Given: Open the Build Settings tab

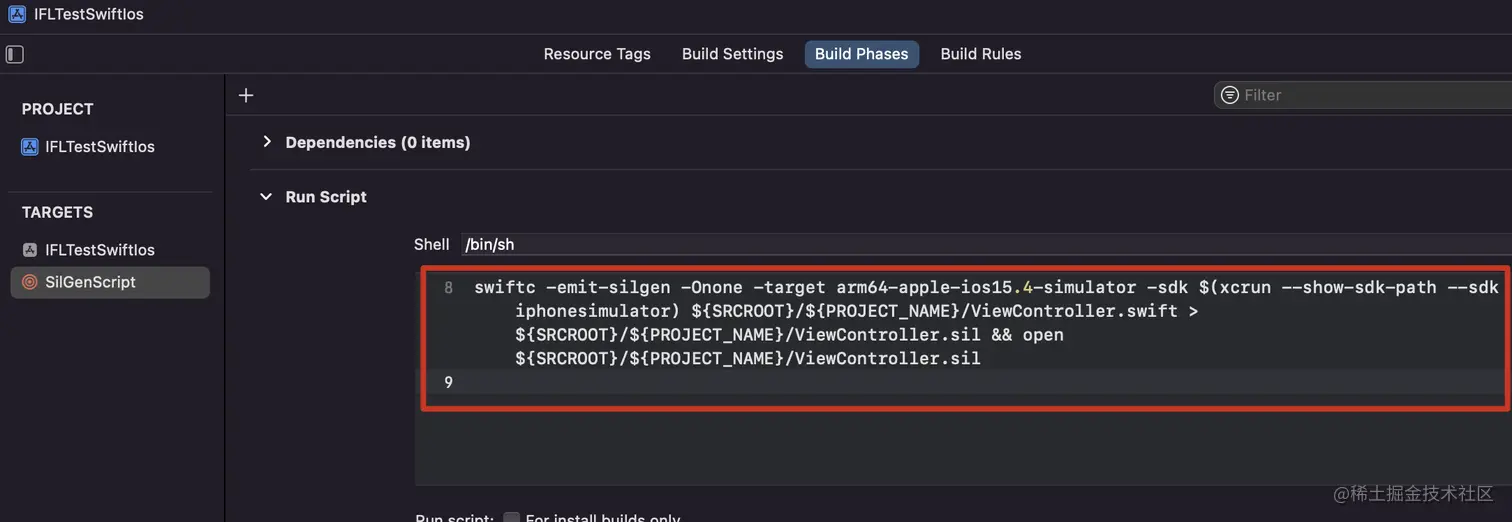Looking at the screenshot, I should 732,54.
